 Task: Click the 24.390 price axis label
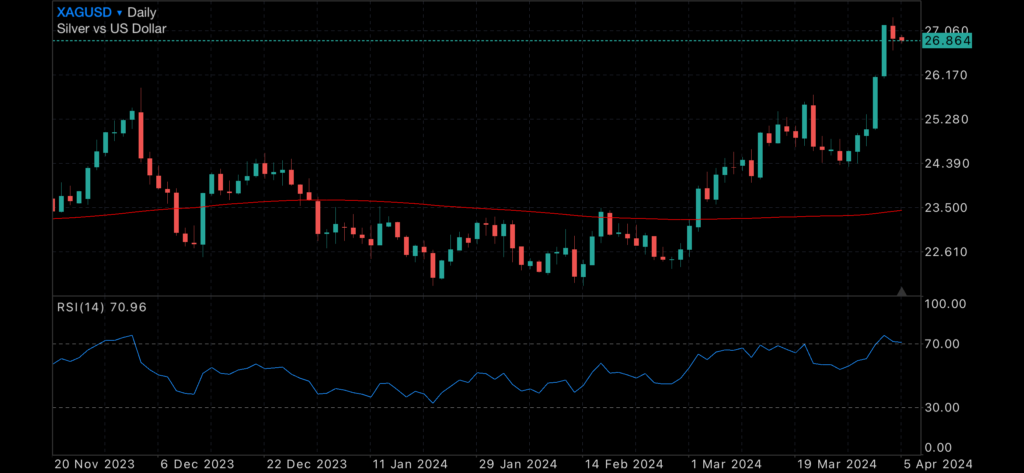coord(946,163)
